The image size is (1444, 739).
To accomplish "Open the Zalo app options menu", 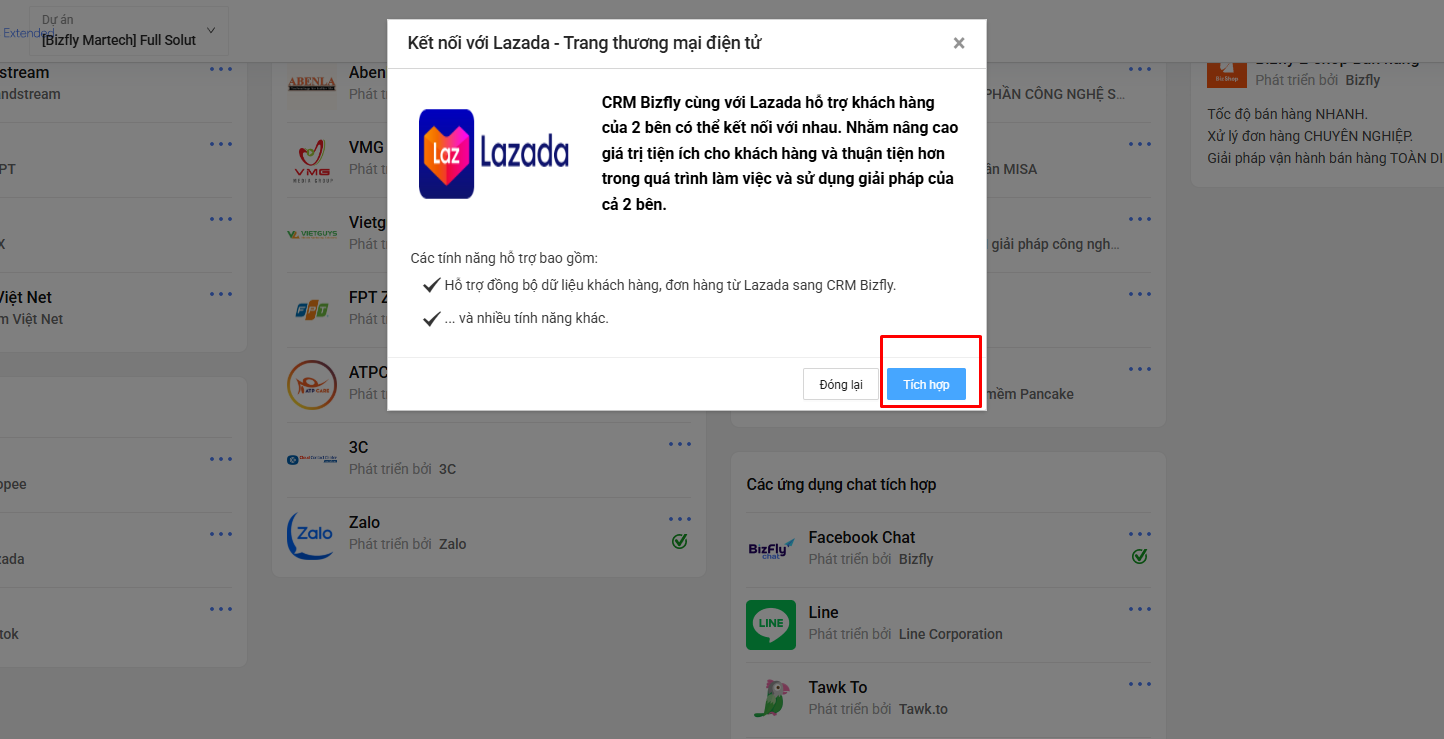I will 680,519.
